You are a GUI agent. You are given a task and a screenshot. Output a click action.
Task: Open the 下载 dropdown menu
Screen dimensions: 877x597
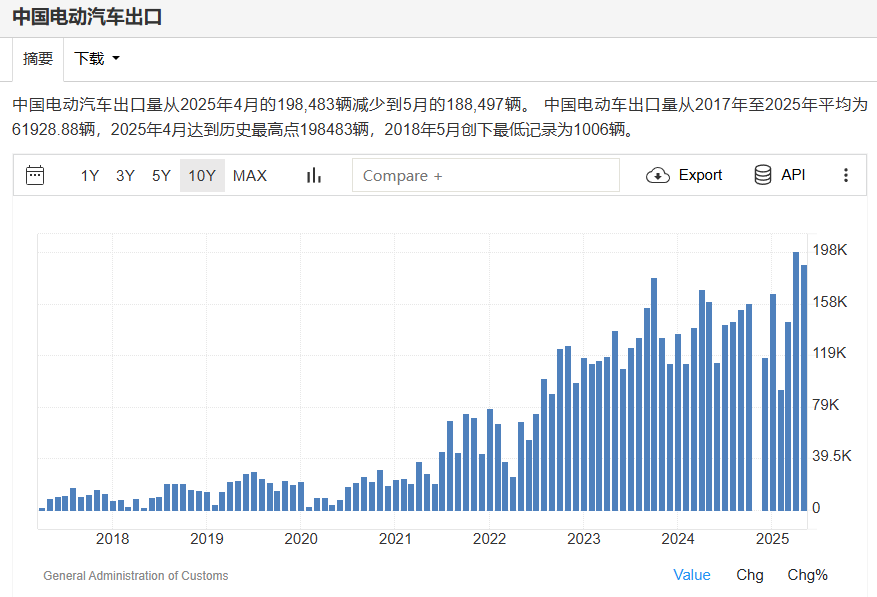pos(97,58)
